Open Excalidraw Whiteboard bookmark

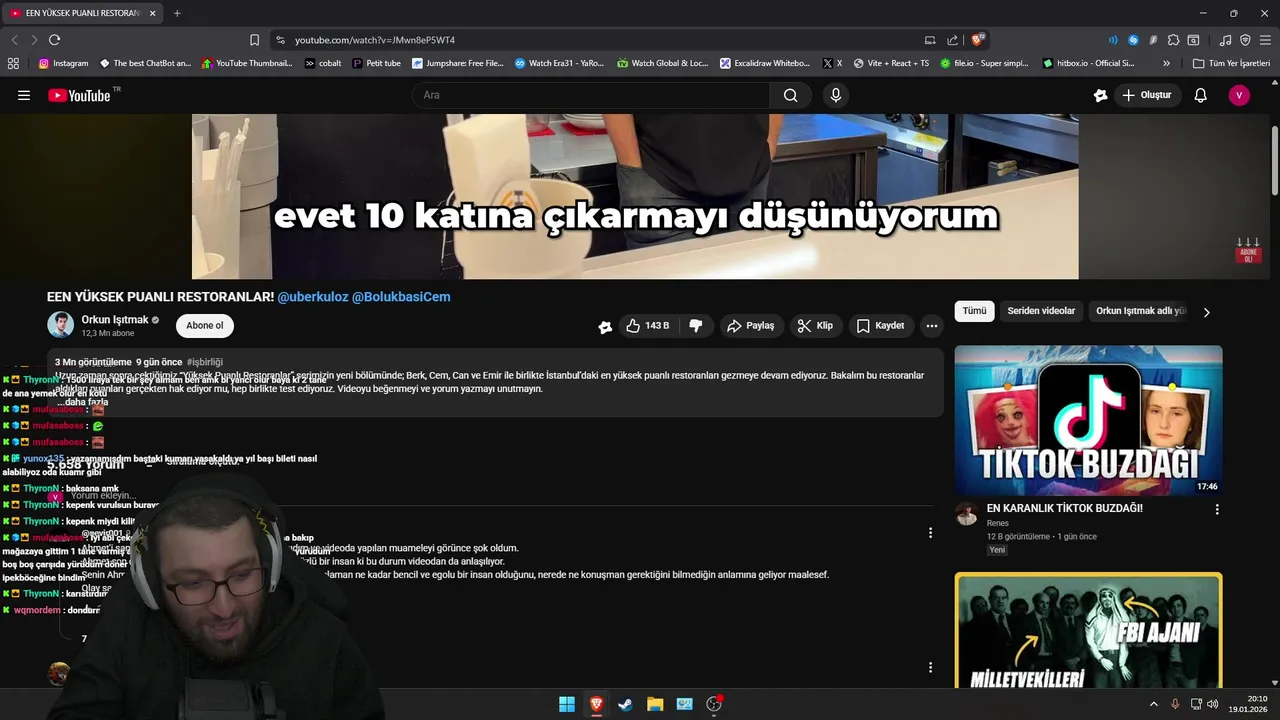[765, 63]
